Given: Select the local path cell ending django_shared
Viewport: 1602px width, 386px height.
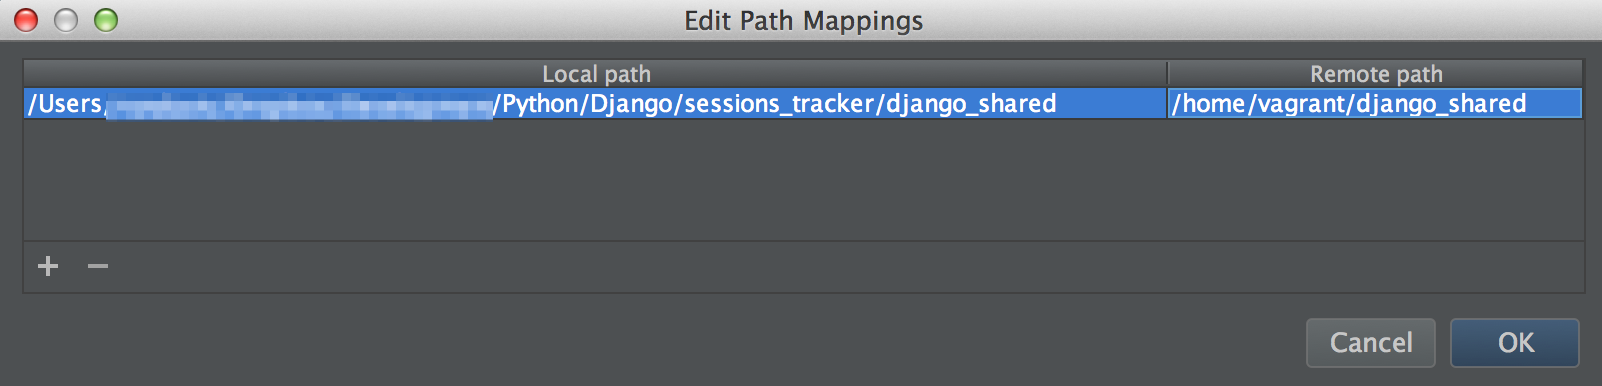Looking at the screenshot, I should (596, 103).
